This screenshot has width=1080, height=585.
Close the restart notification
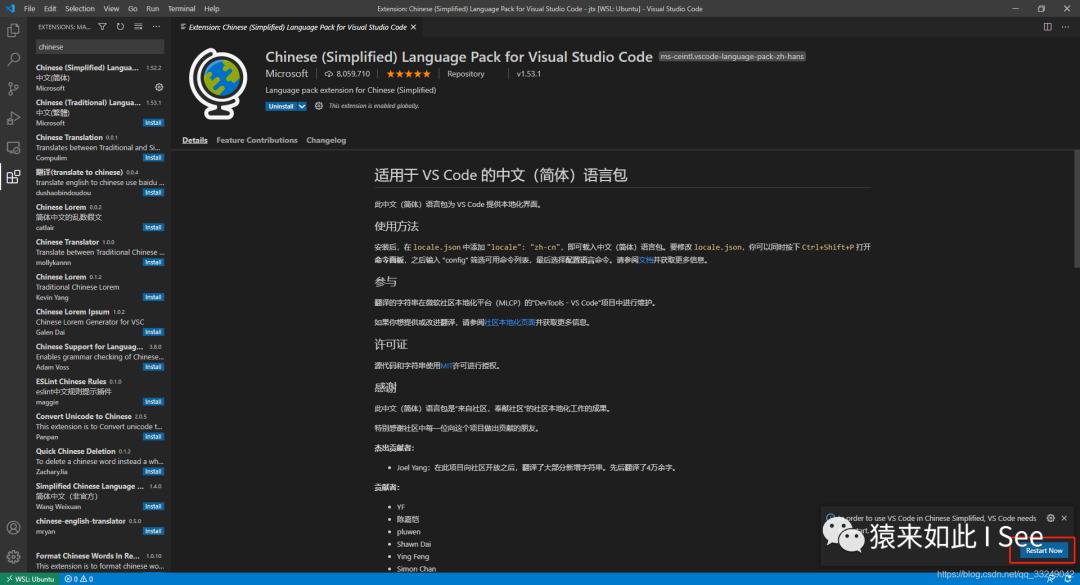tap(1064, 518)
